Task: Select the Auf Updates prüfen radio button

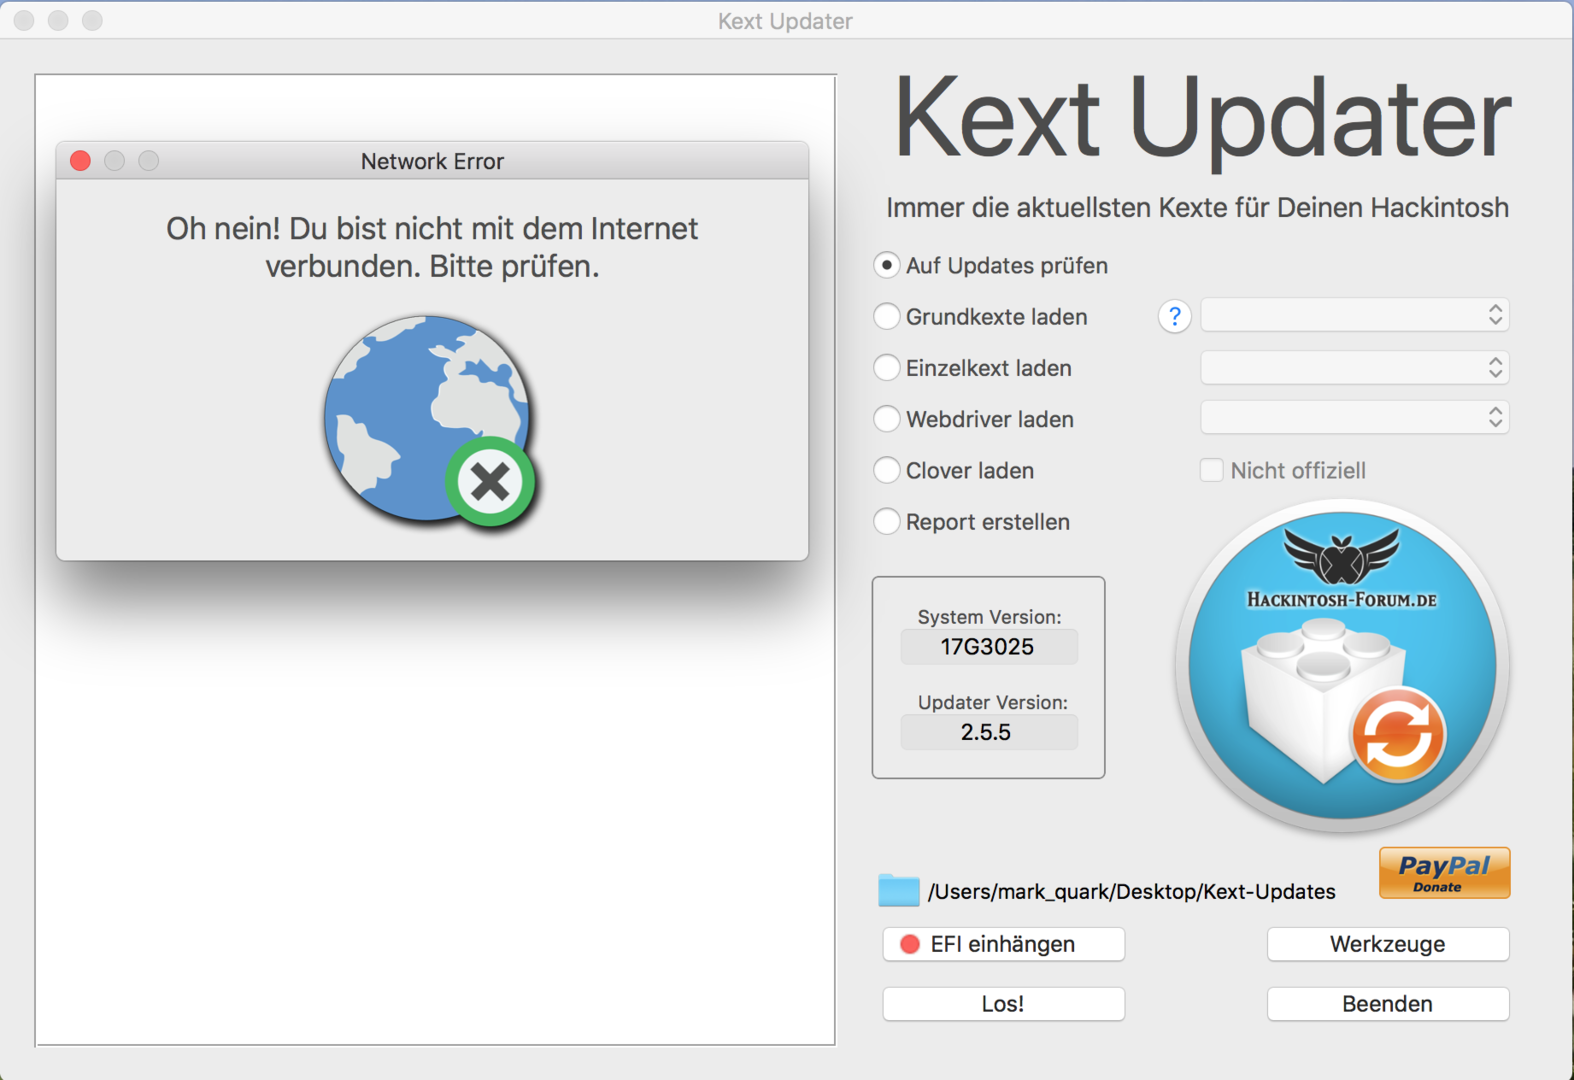Action: (x=886, y=265)
